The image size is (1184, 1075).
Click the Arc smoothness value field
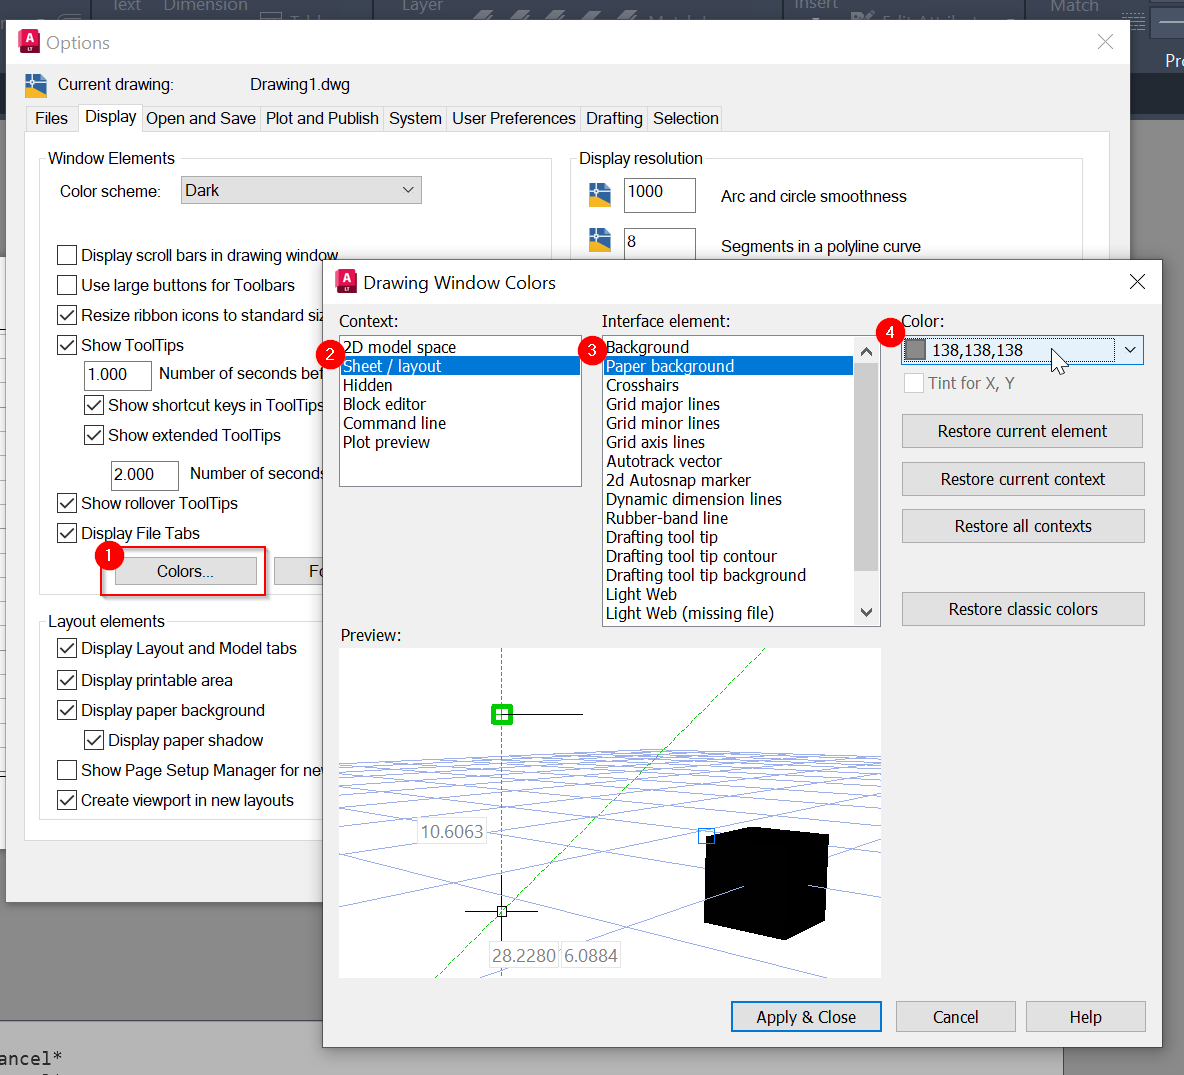[x=658, y=195]
